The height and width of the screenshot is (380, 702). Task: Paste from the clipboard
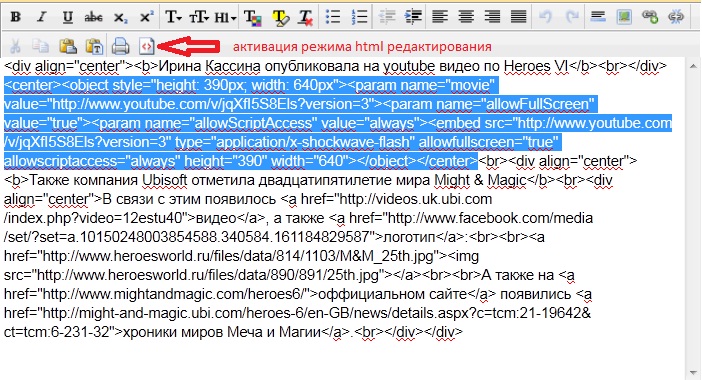coord(68,46)
